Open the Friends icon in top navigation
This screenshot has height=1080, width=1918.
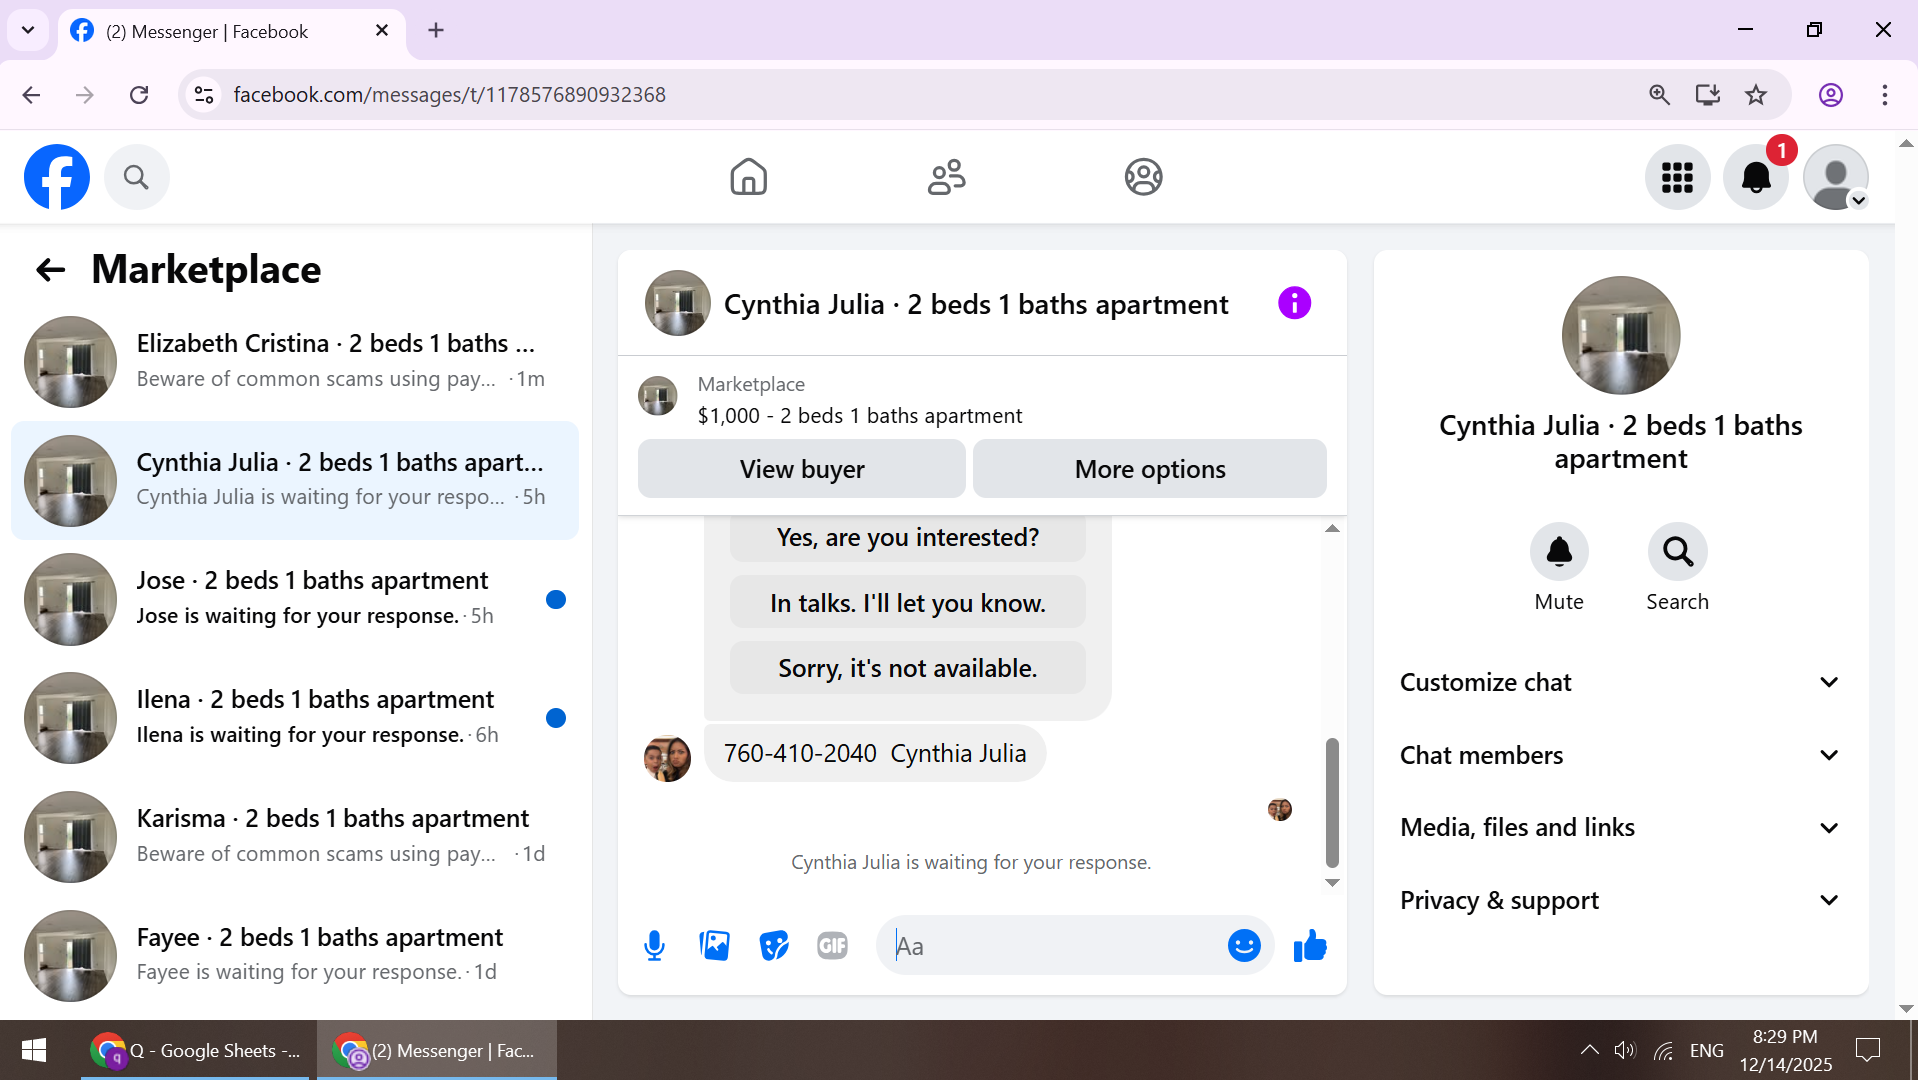click(x=946, y=177)
